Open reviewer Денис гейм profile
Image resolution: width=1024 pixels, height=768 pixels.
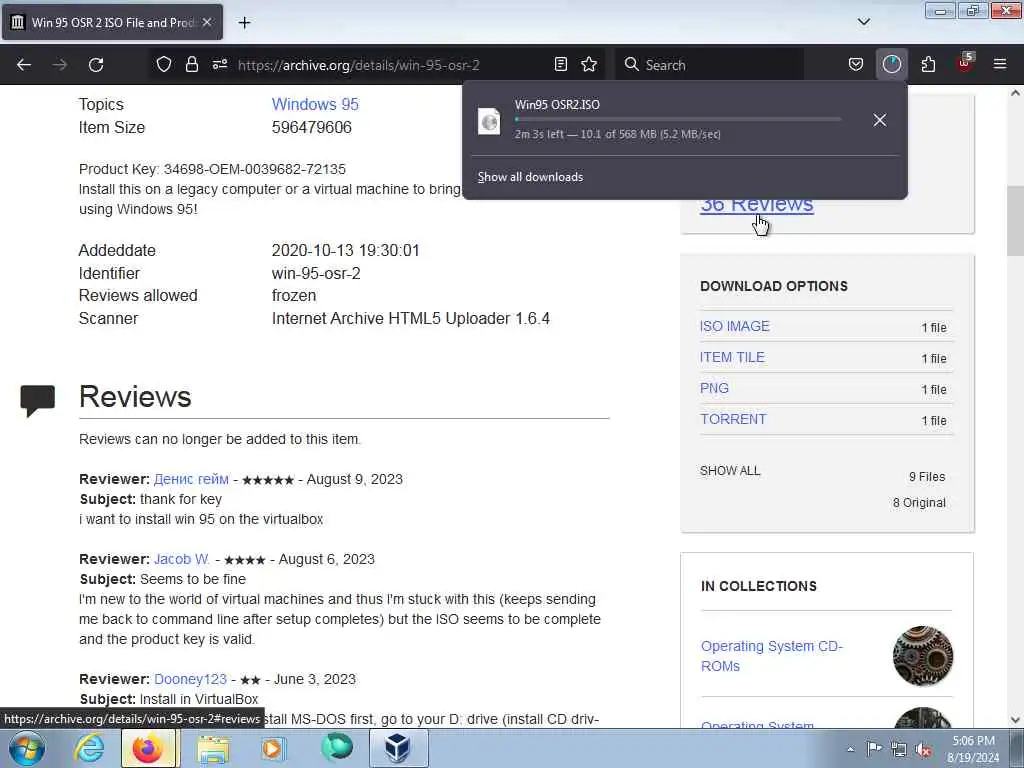pos(191,479)
